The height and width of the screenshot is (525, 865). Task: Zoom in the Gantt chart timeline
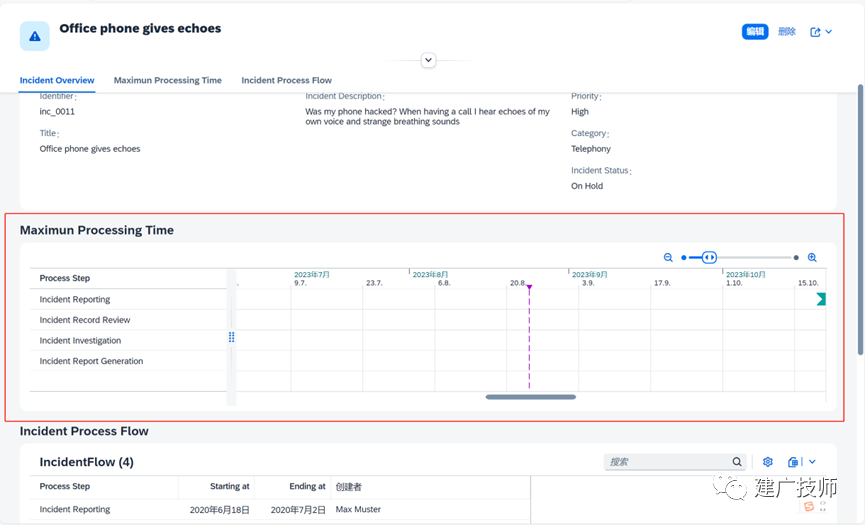coord(812,258)
